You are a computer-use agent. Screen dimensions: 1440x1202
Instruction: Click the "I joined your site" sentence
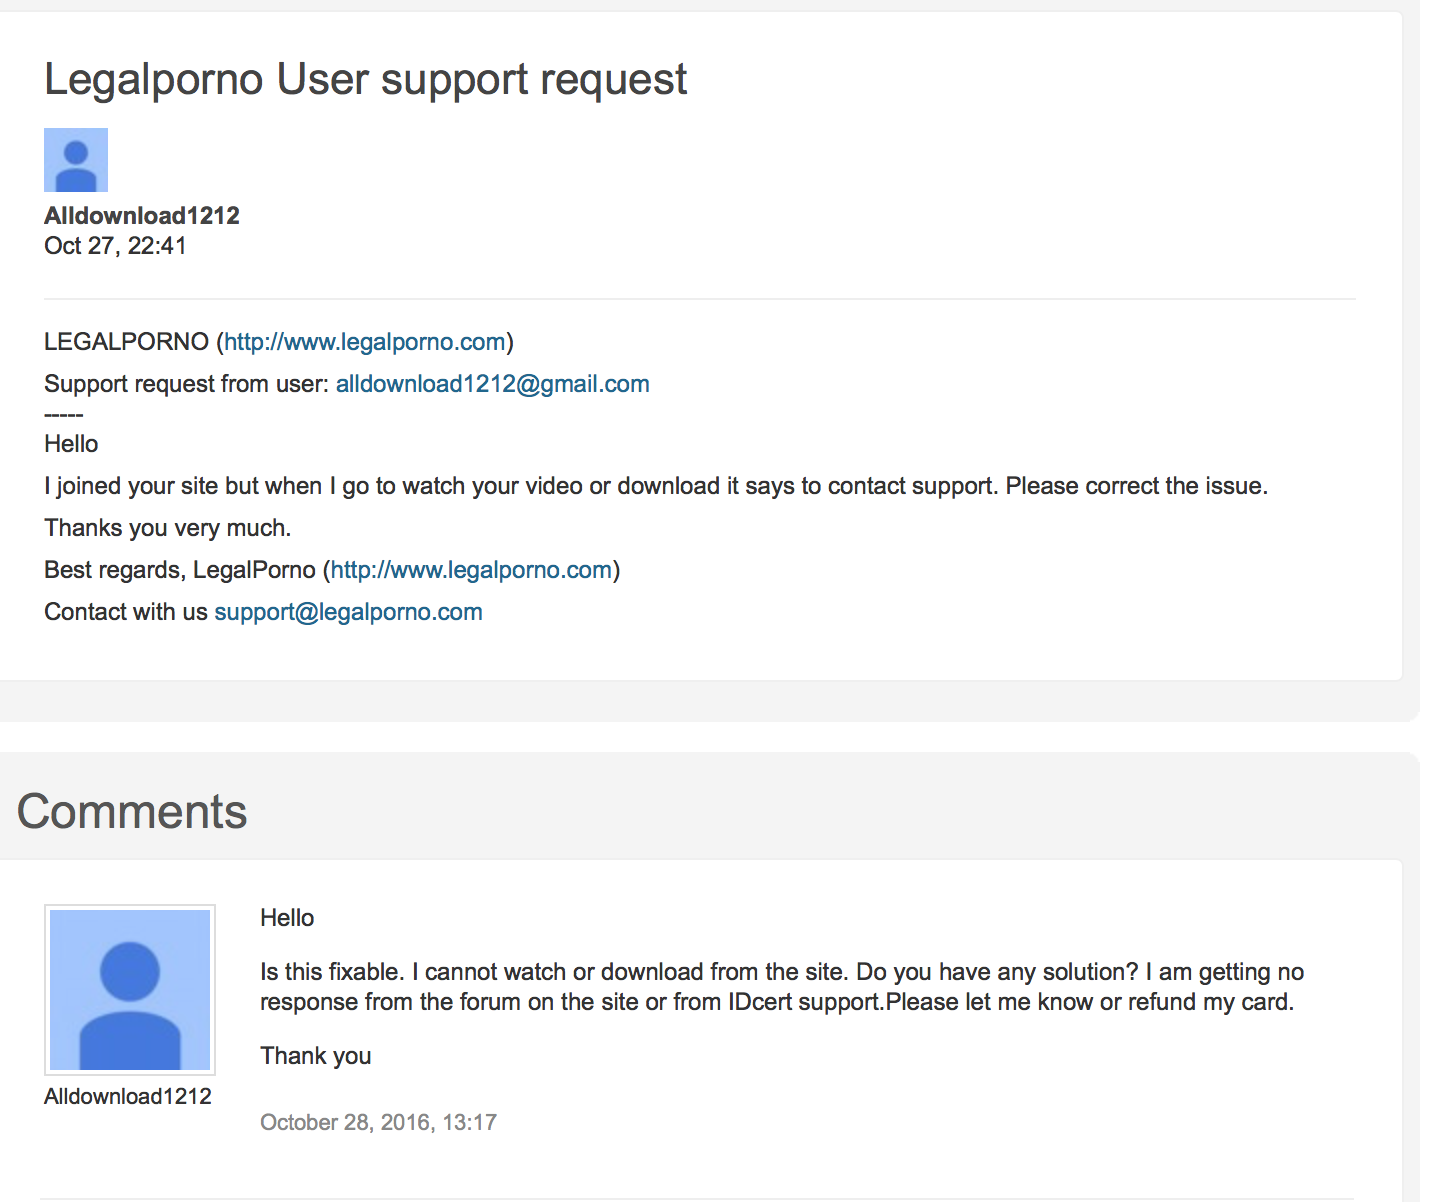click(655, 486)
